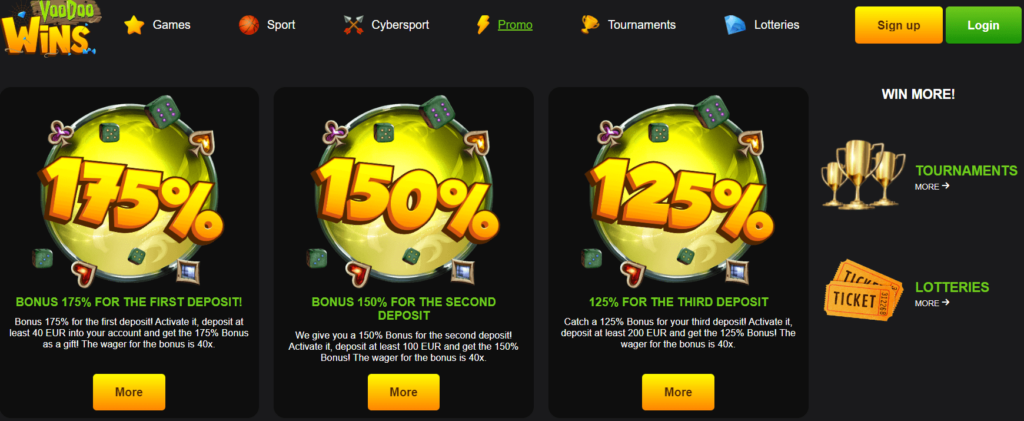Click the basketball icon for Sport

[249, 25]
